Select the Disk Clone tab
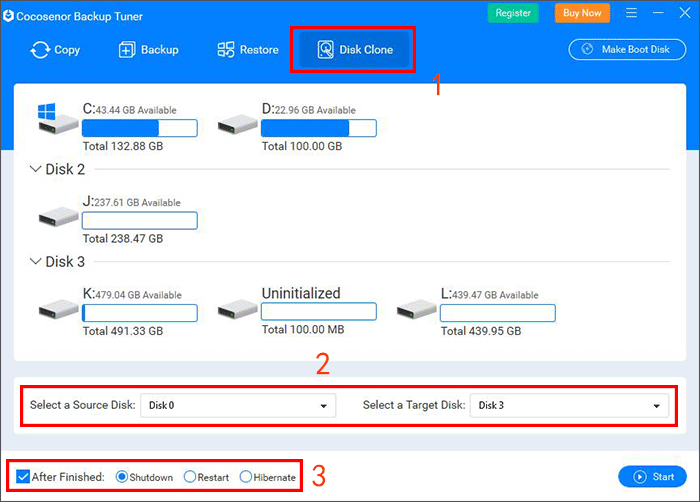This screenshot has height=502, width=700. [x=354, y=50]
